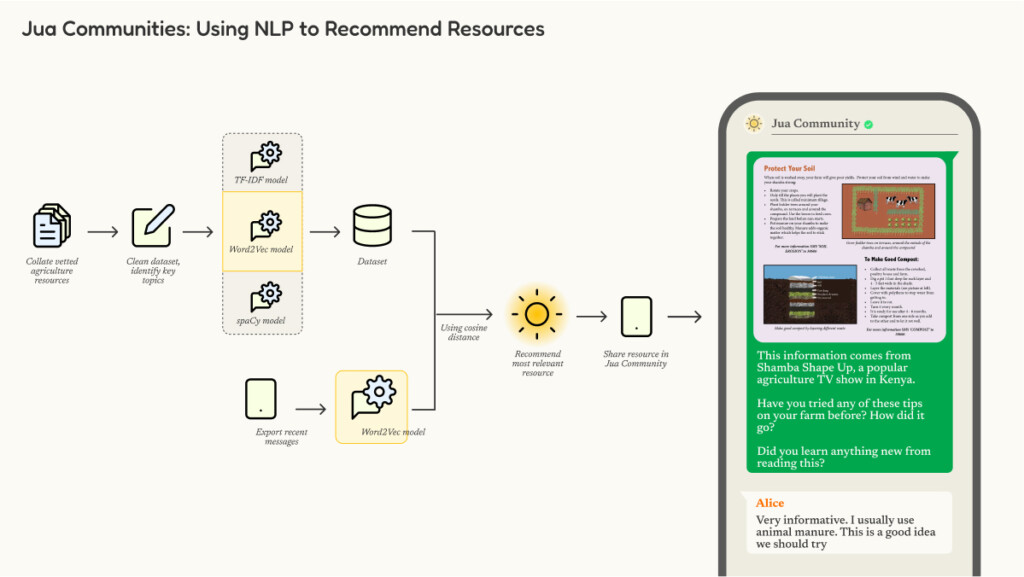Viewport: 1024px width, 577px height.
Task: Open the Dataset database icon
Action: point(371,227)
